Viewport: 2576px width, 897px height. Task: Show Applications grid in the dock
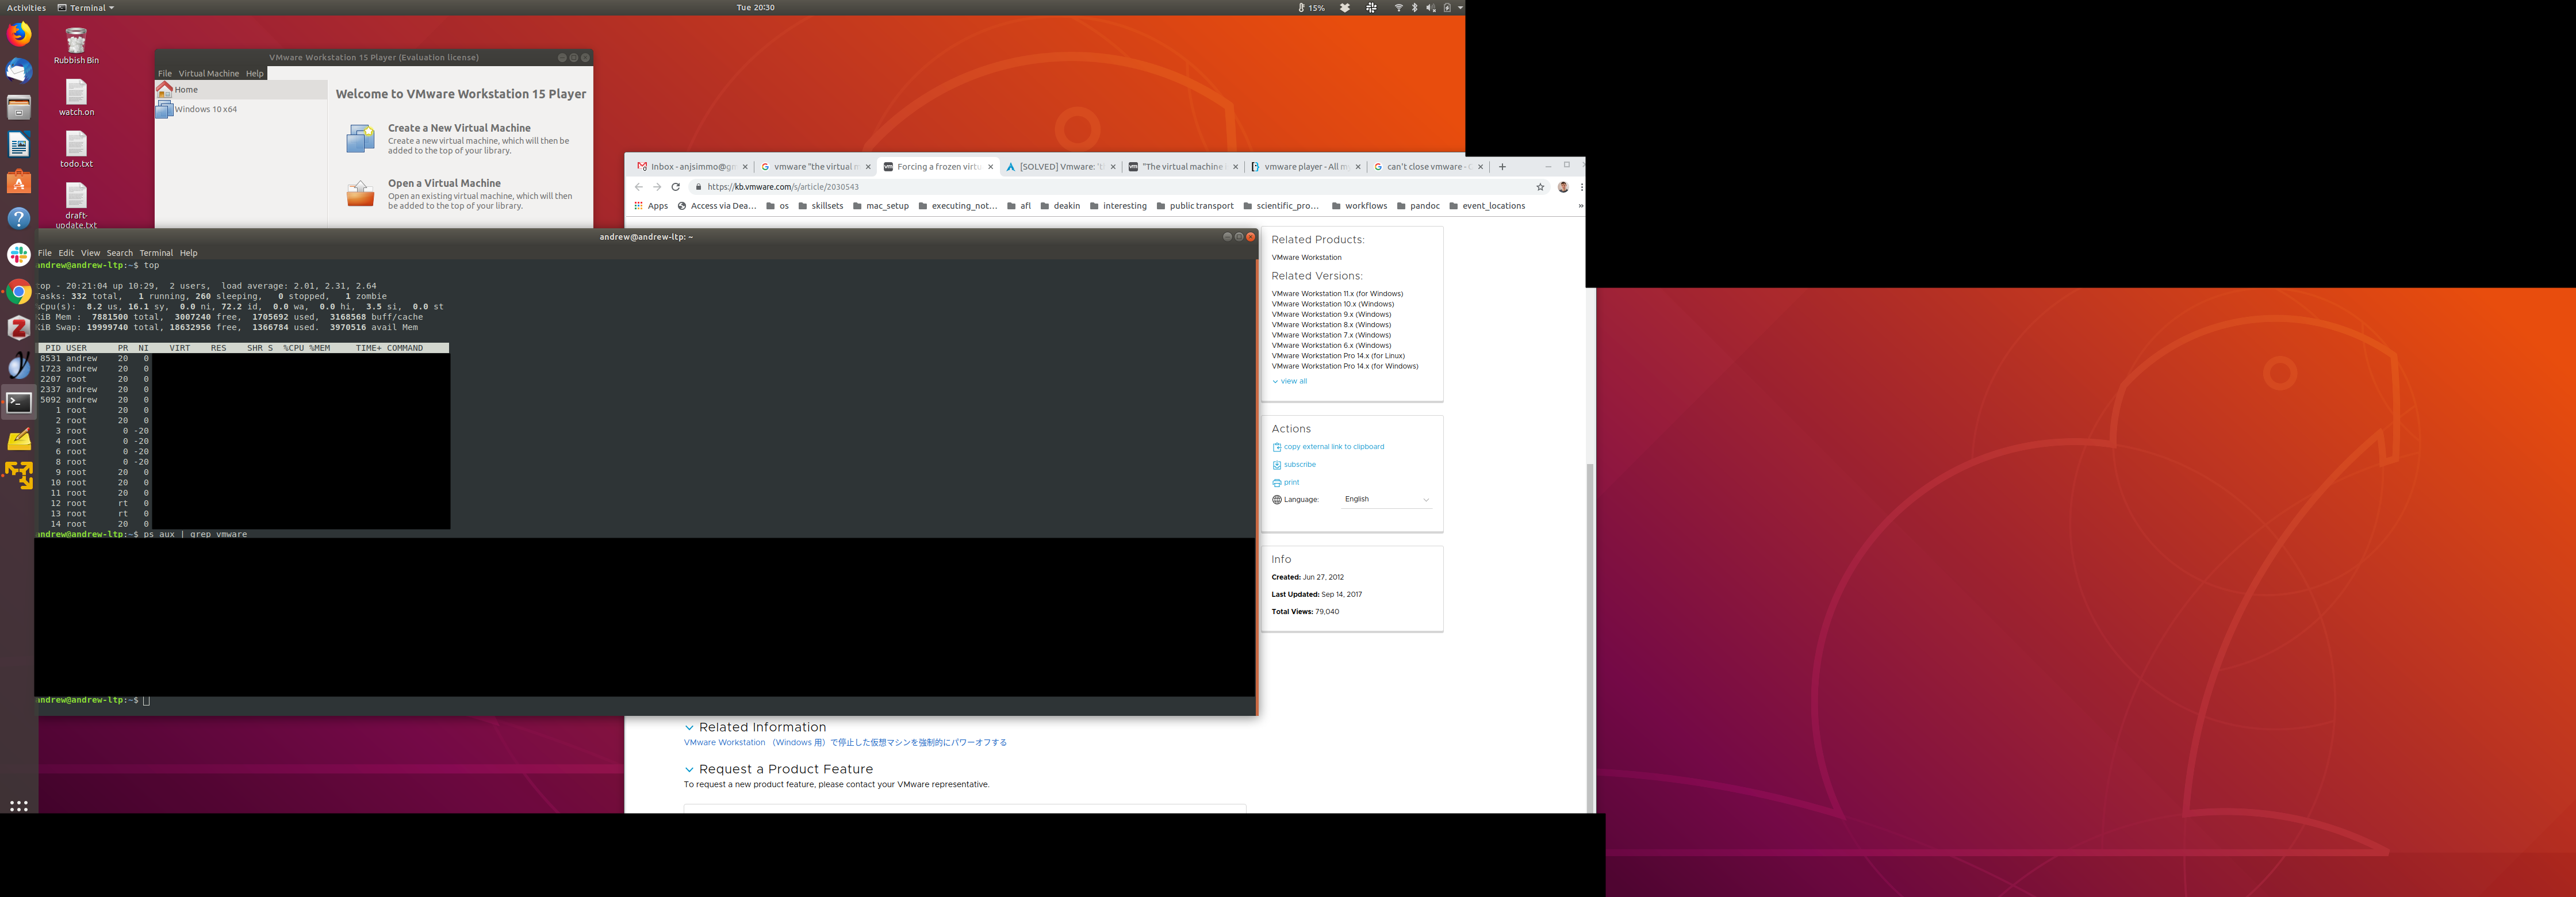pos(19,806)
